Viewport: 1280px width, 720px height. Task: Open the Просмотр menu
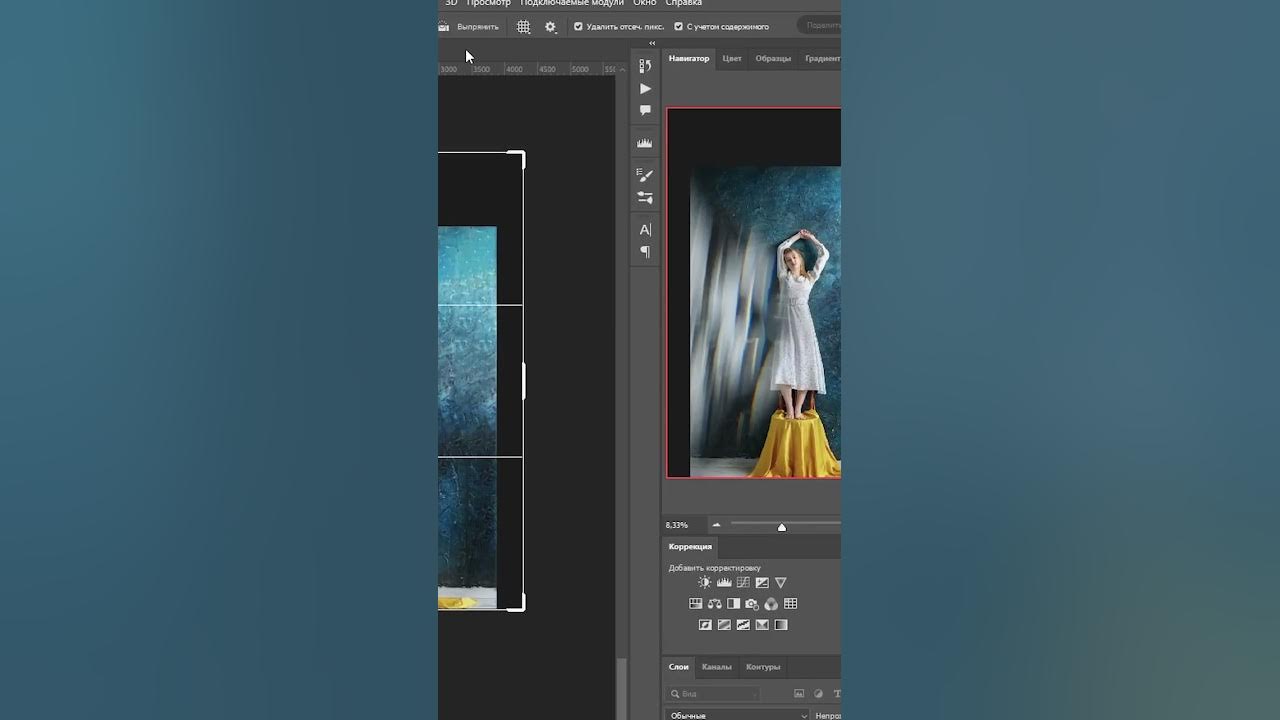tap(488, 3)
